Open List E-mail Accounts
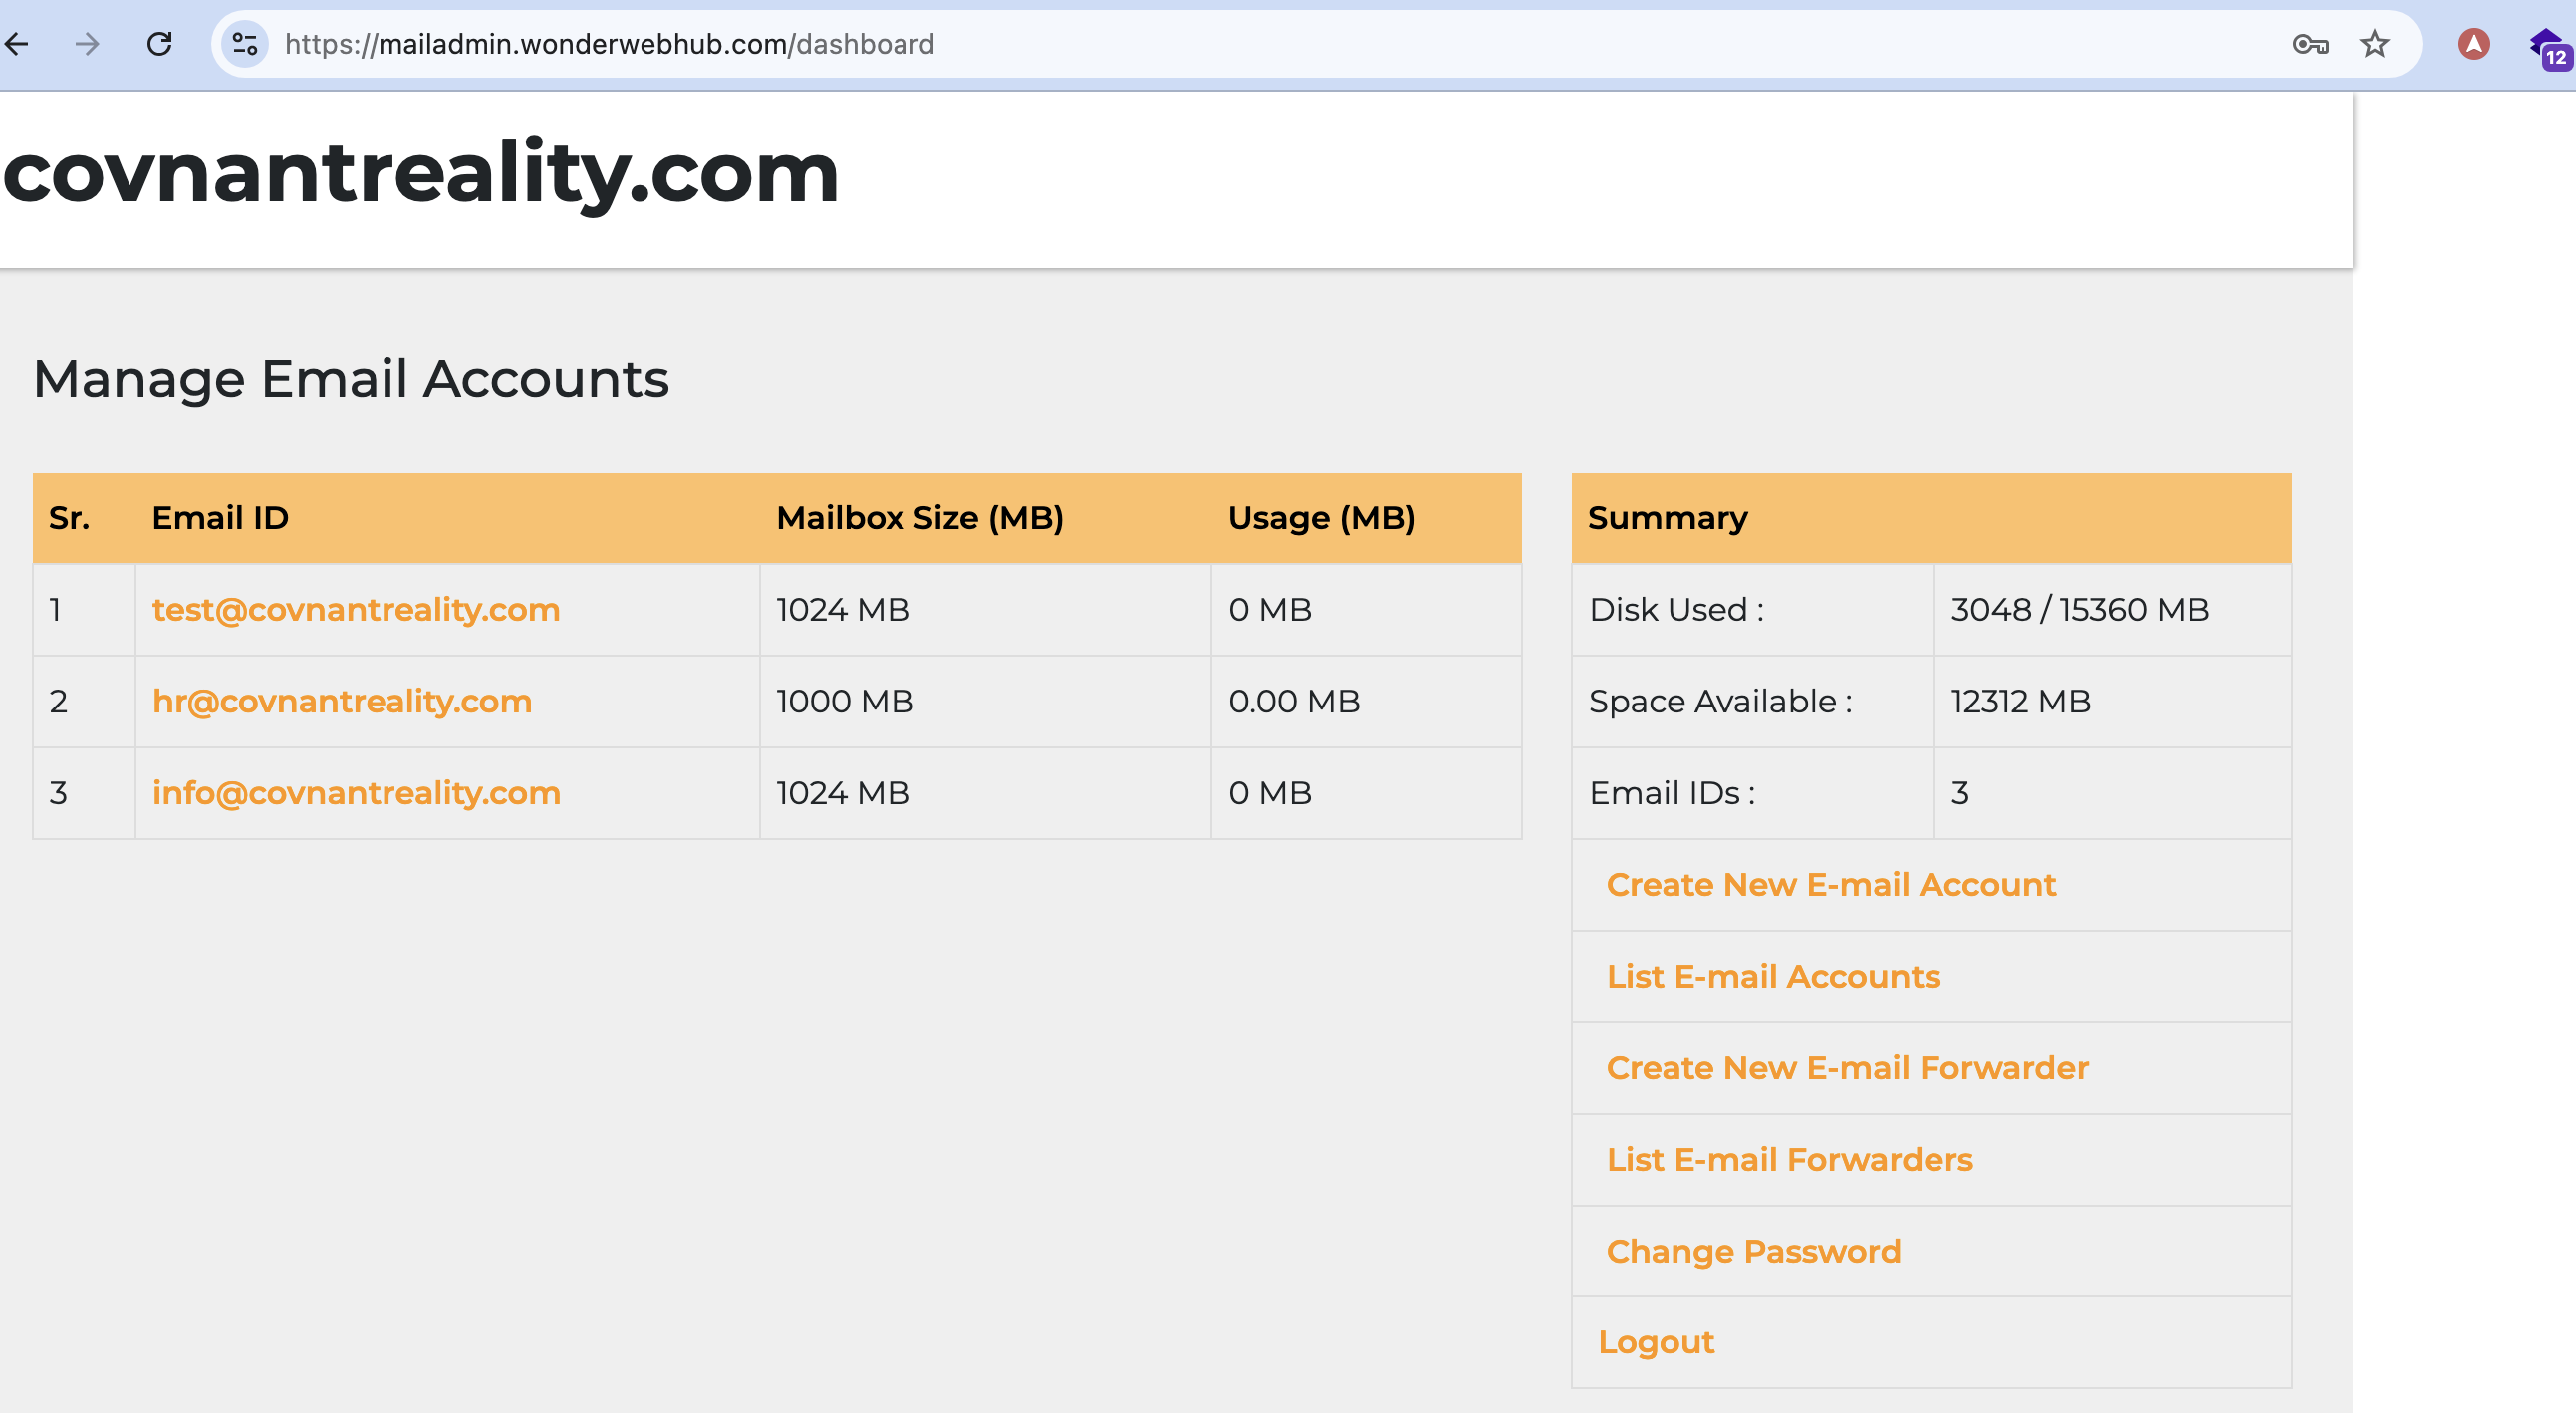Screen dimensions: 2576x1413 (1773, 977)
